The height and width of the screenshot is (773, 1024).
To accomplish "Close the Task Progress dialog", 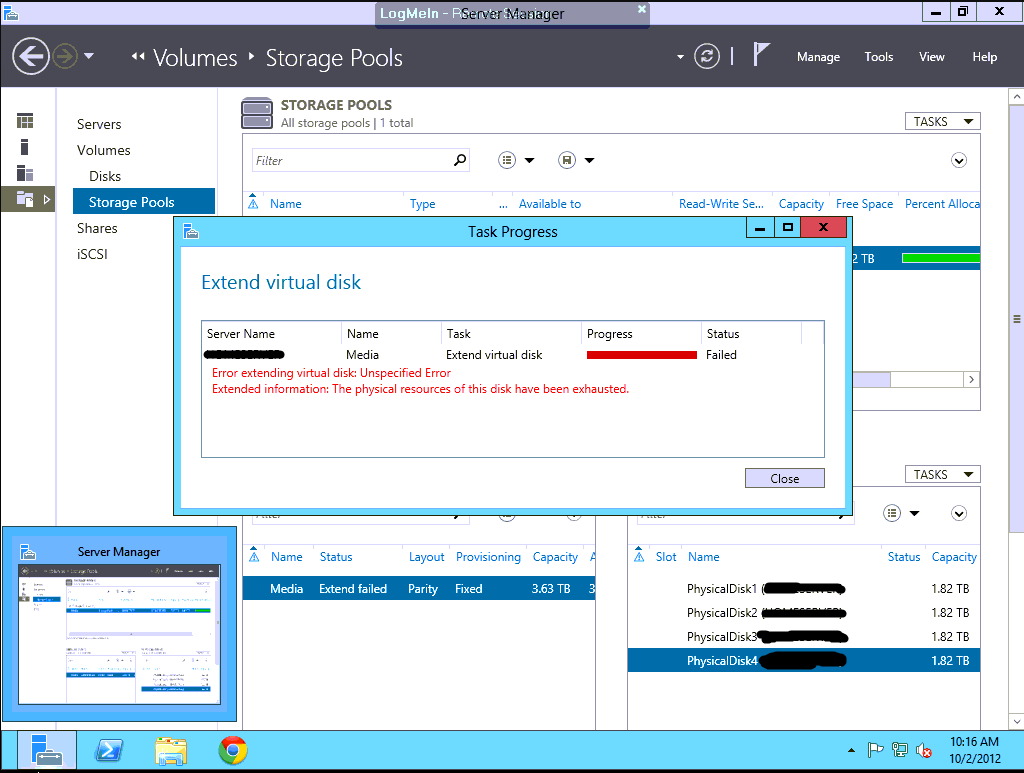I will [784, 478].
